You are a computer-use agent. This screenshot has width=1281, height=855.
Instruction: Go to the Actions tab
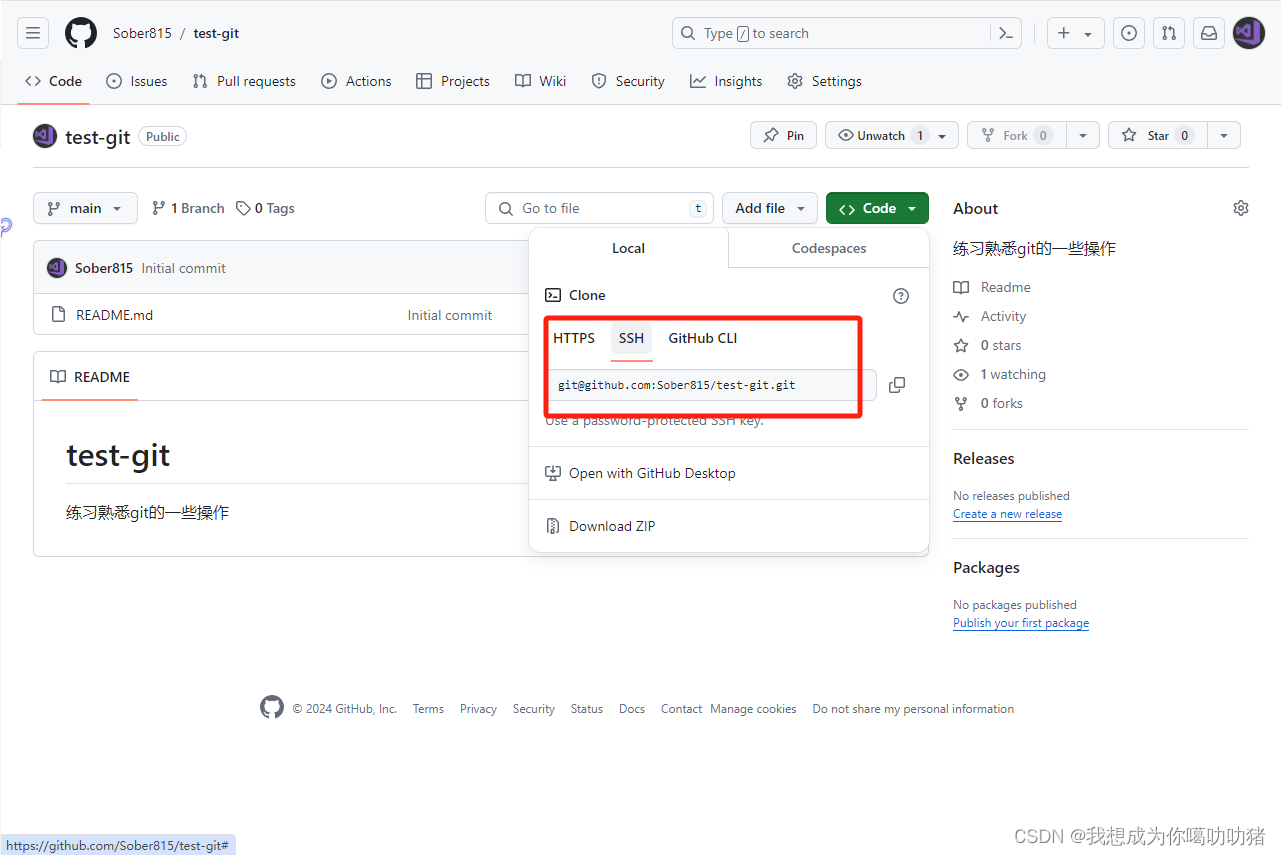[x=356, y=81]
